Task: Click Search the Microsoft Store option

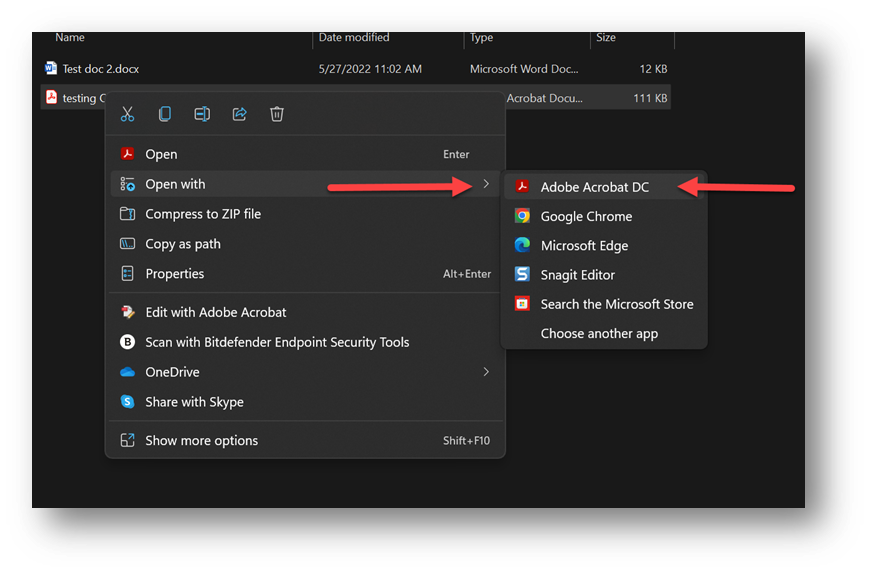Action: [x=616, y=304]
